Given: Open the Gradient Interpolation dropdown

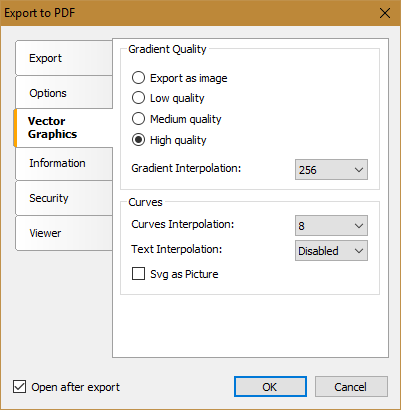Looking at the screenshot, I should click(331, 170).
